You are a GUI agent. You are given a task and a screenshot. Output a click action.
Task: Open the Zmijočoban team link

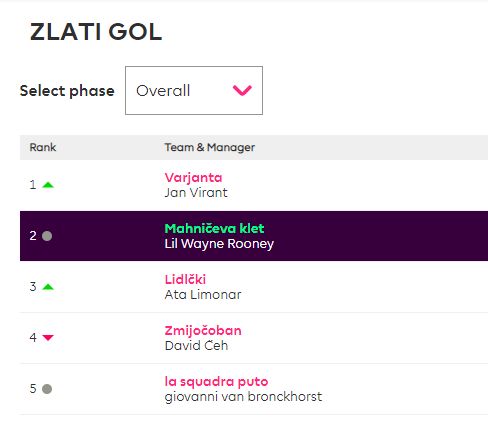[203, 330]
